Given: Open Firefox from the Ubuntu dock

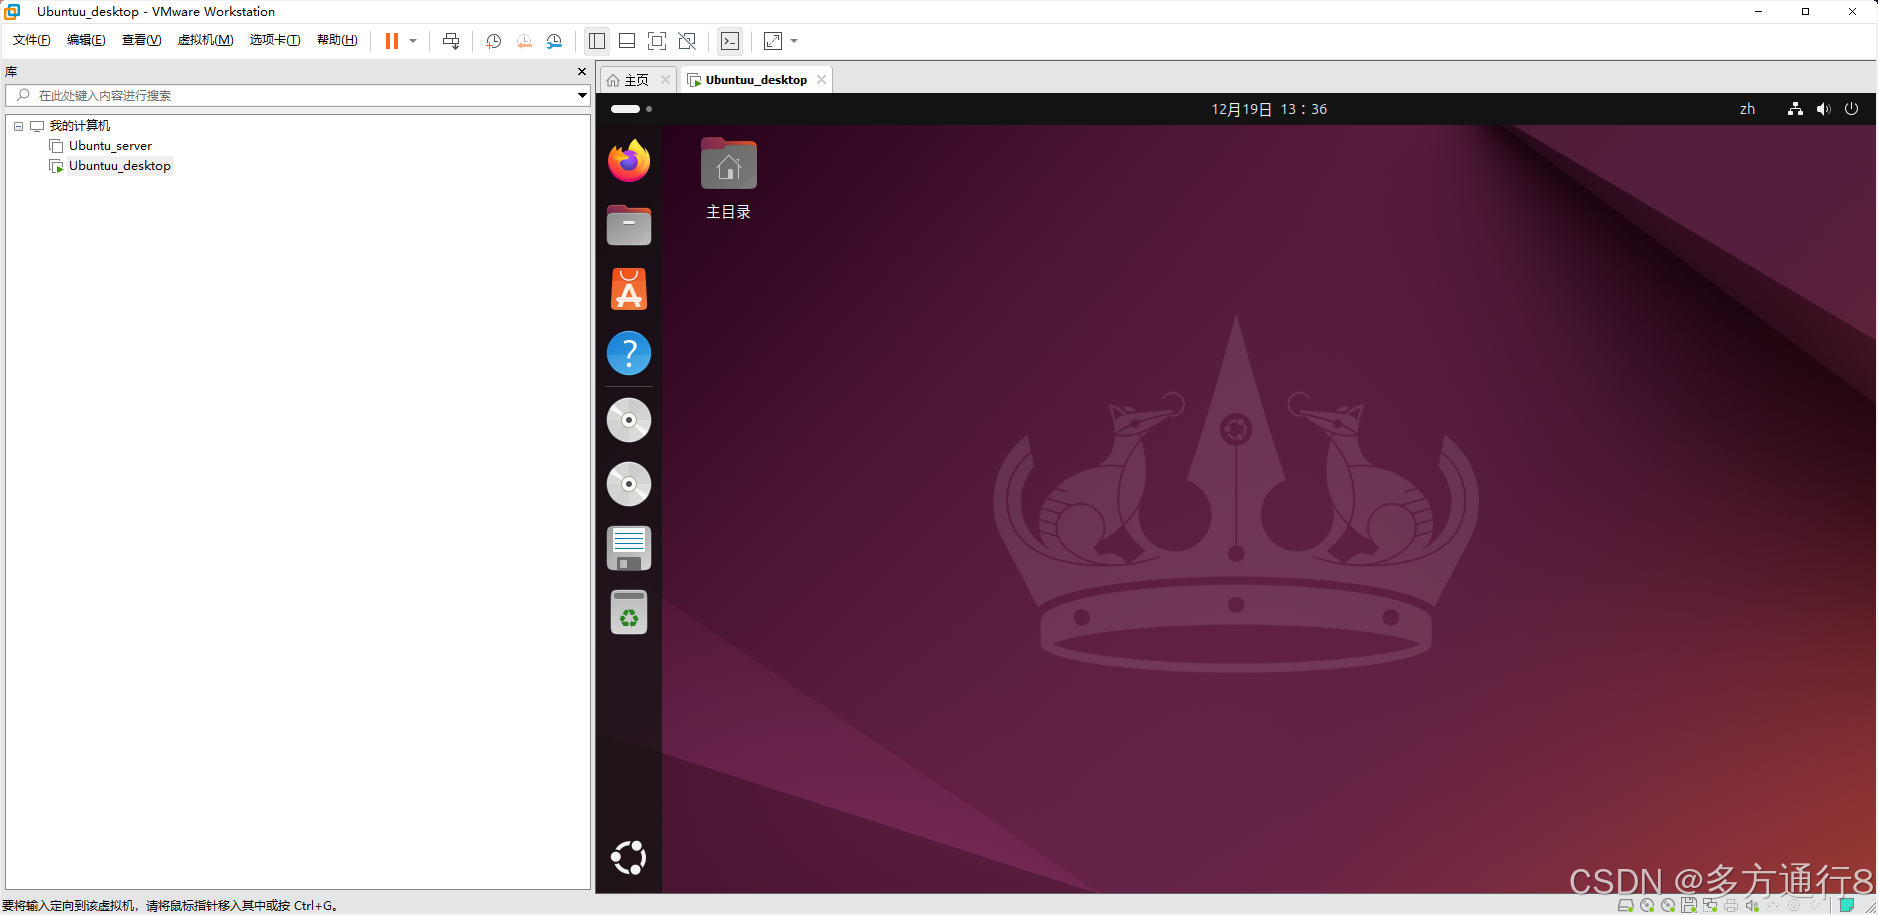Looking at the screenshot, I should point(628,160).
